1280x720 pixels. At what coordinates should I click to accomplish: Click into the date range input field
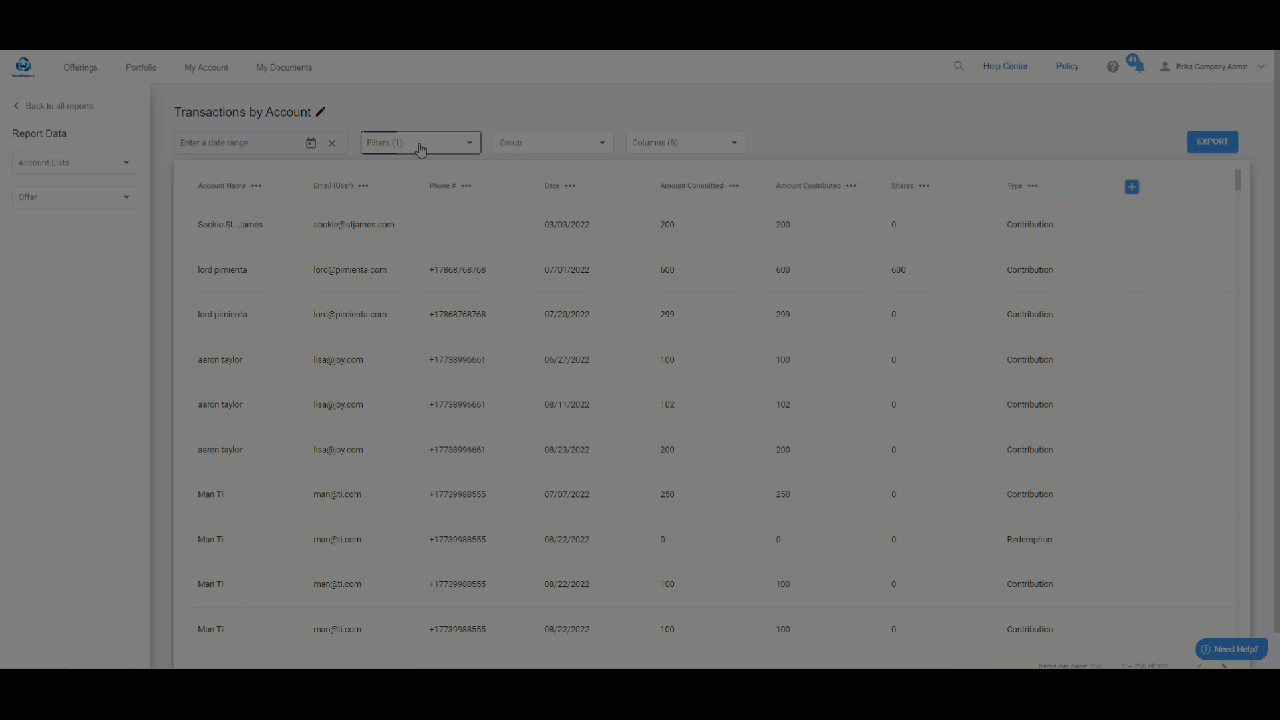tap(238, 143)
